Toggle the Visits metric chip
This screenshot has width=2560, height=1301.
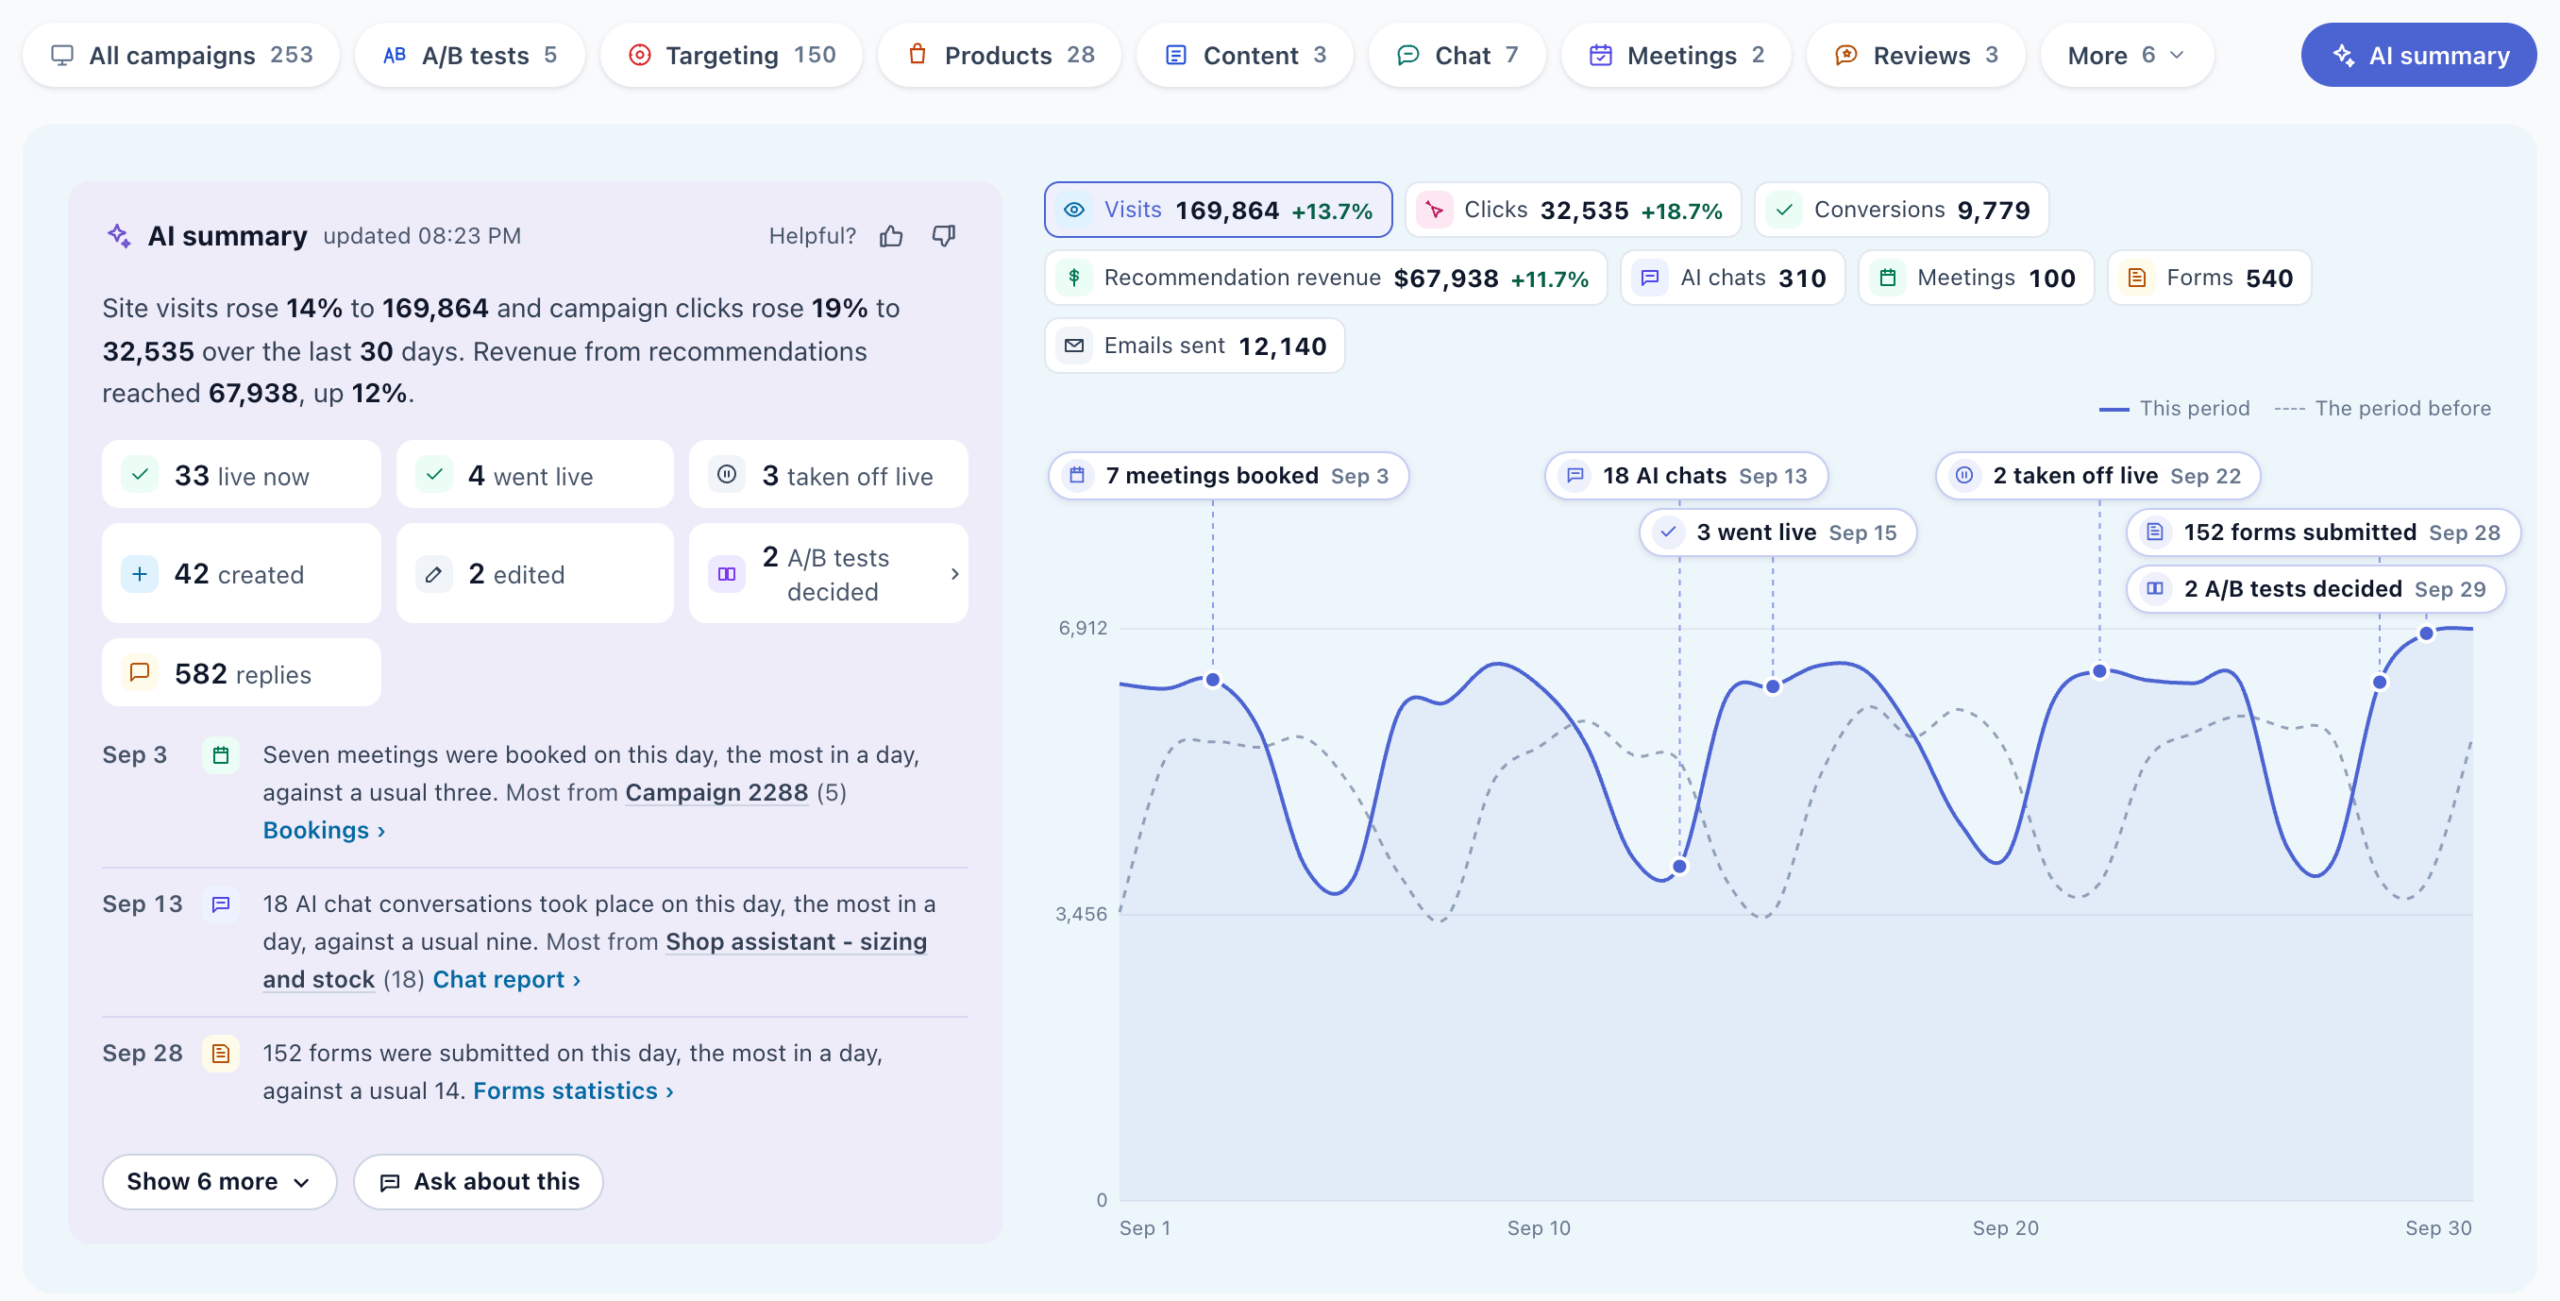1218,210
